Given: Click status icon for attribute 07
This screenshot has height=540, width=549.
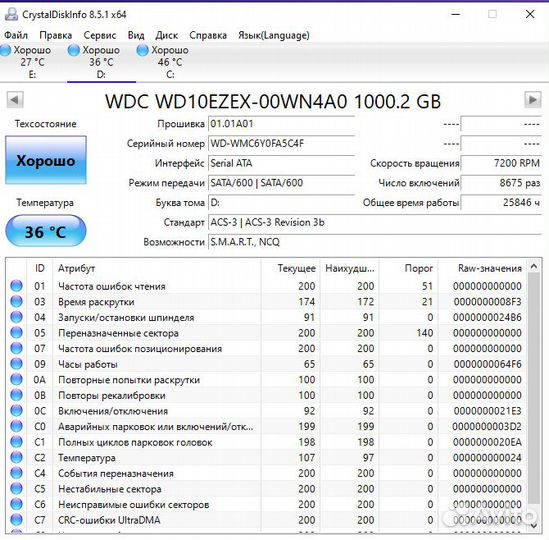Looking at the screenshot, I should 16,348.
